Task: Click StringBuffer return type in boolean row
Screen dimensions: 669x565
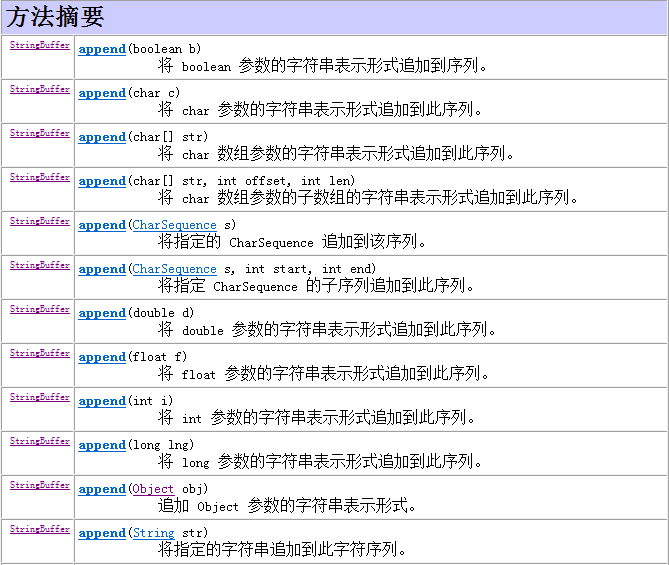Action: click(x=40, y=45)
